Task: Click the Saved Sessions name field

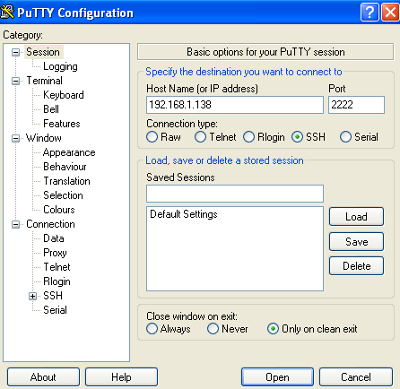Action: click(x=235, y=194)
